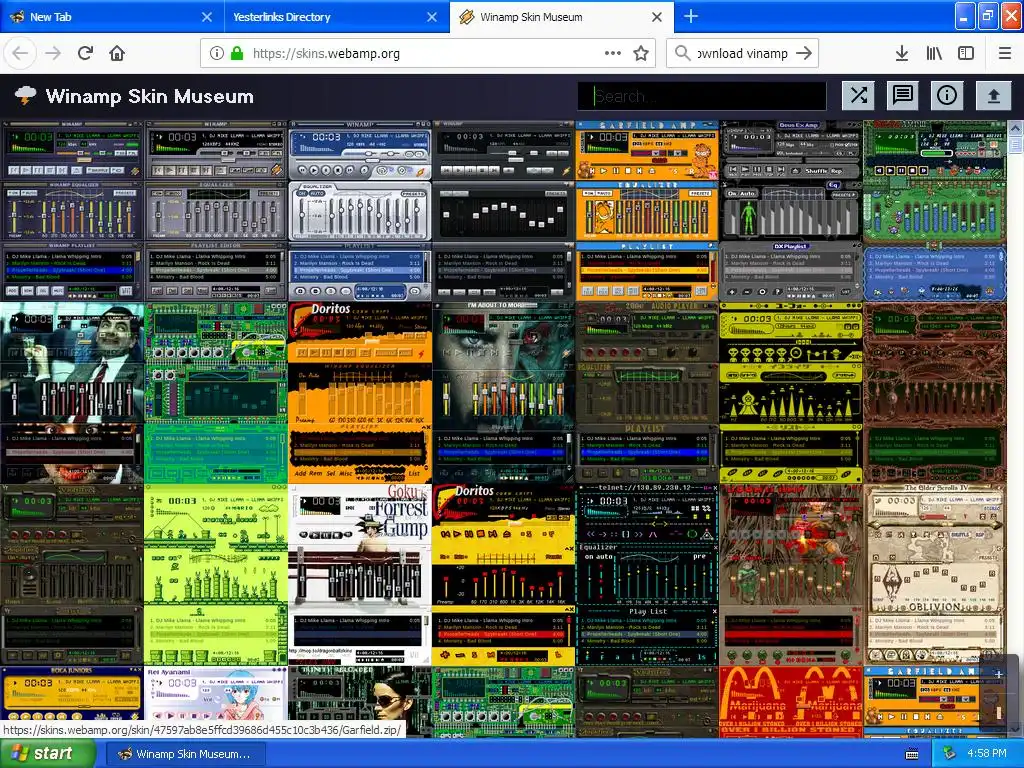Toggle the browser sidebar icon

[966, 53]
